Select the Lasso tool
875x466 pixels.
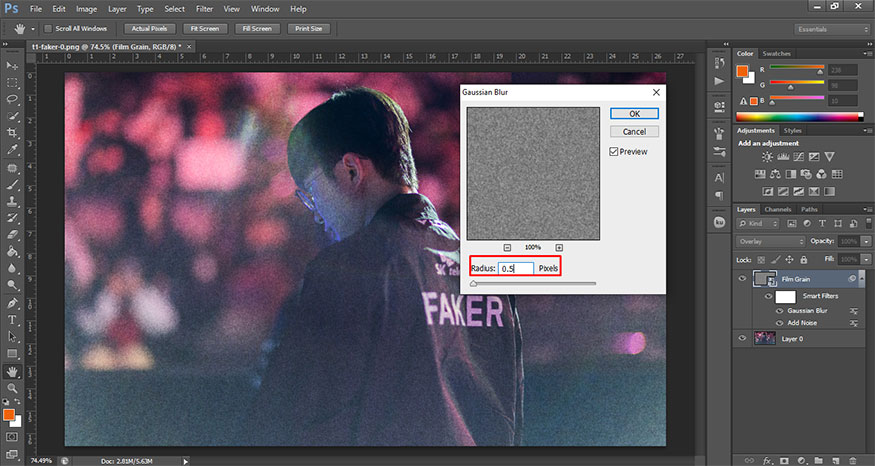point(13,99)
